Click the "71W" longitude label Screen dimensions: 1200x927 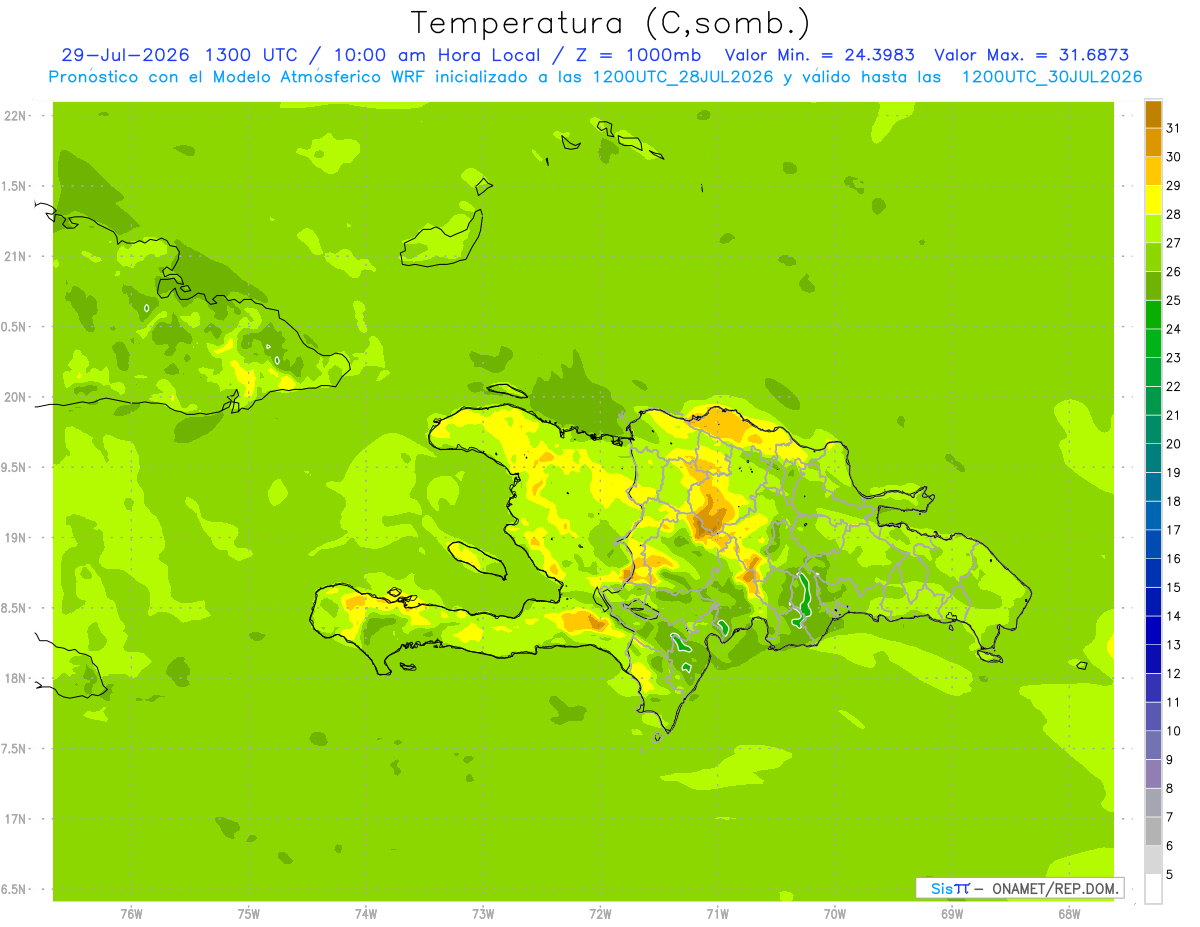(x=717, y=913)
